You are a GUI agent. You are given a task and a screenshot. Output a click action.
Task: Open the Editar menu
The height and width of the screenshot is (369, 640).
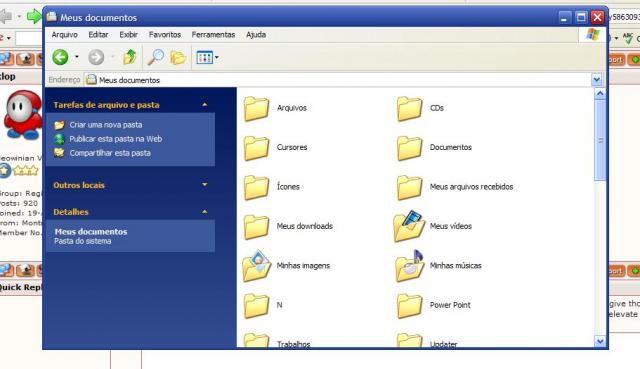point(98,35)
